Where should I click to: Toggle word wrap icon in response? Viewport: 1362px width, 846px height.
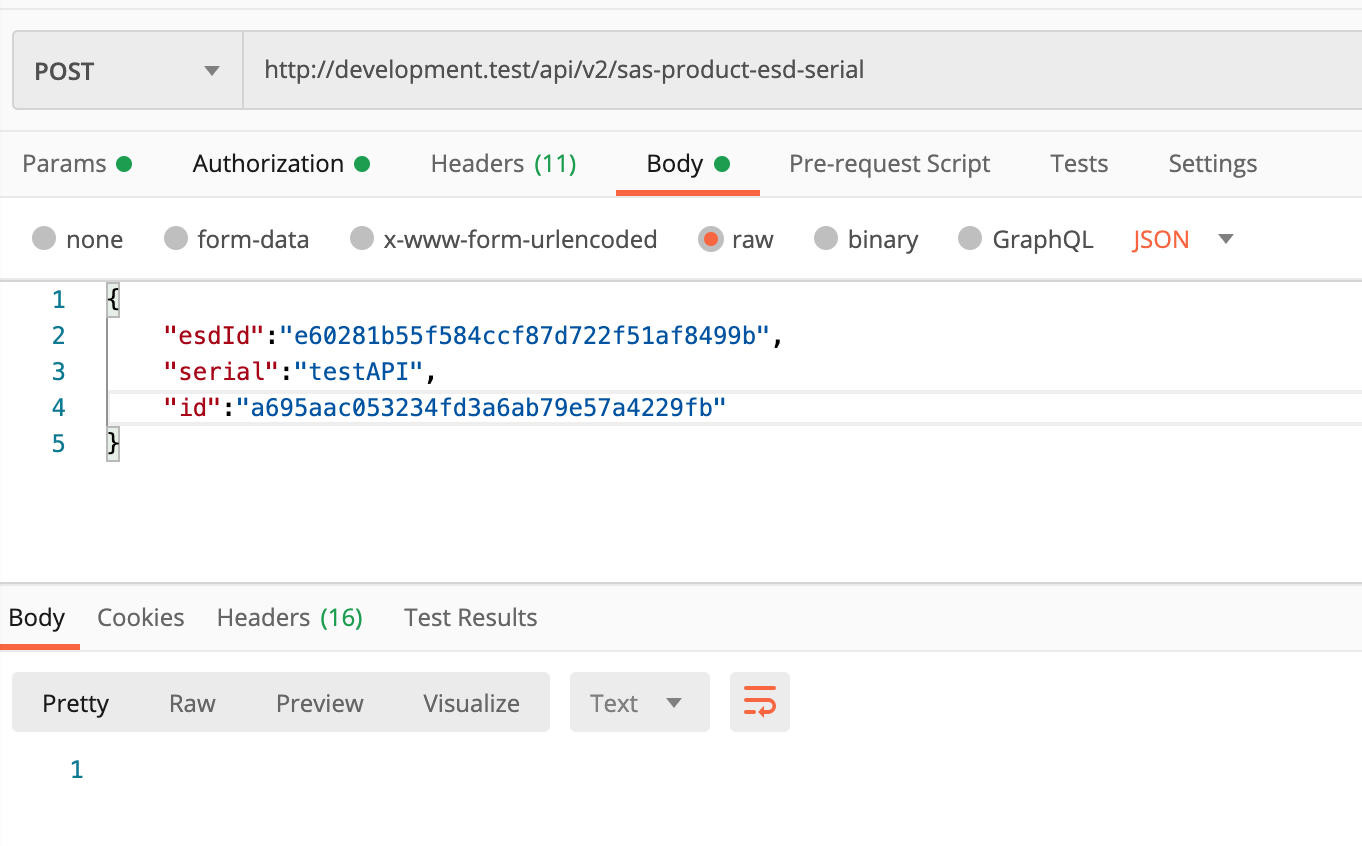coord(760,702)
